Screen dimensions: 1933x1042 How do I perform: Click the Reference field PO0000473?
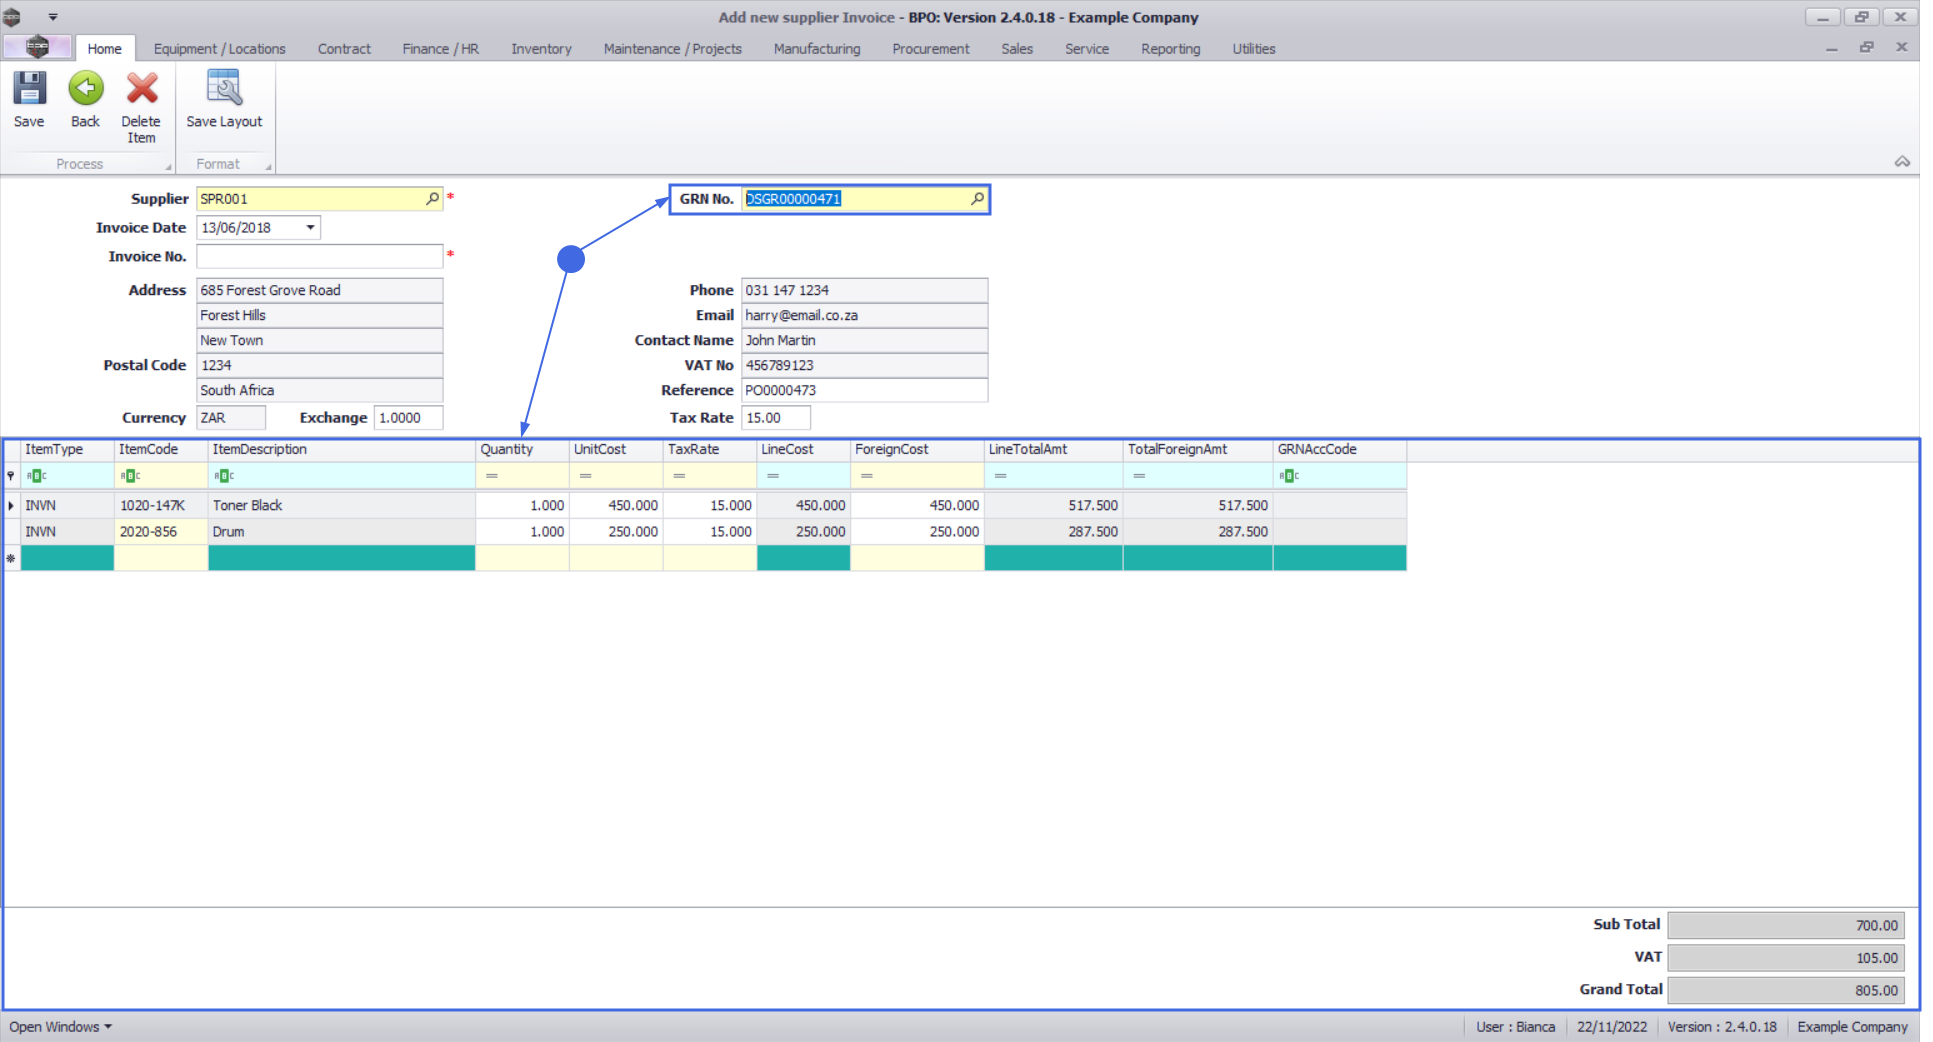coord(865,390)
